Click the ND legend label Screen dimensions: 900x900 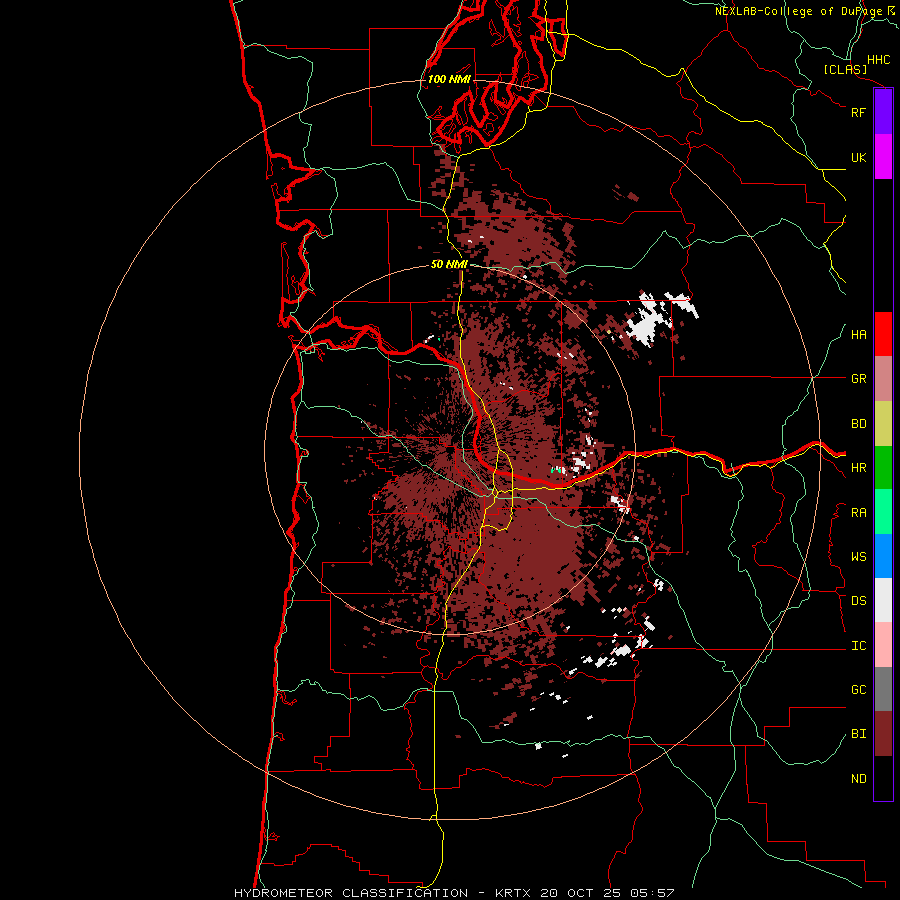point(859,779)
